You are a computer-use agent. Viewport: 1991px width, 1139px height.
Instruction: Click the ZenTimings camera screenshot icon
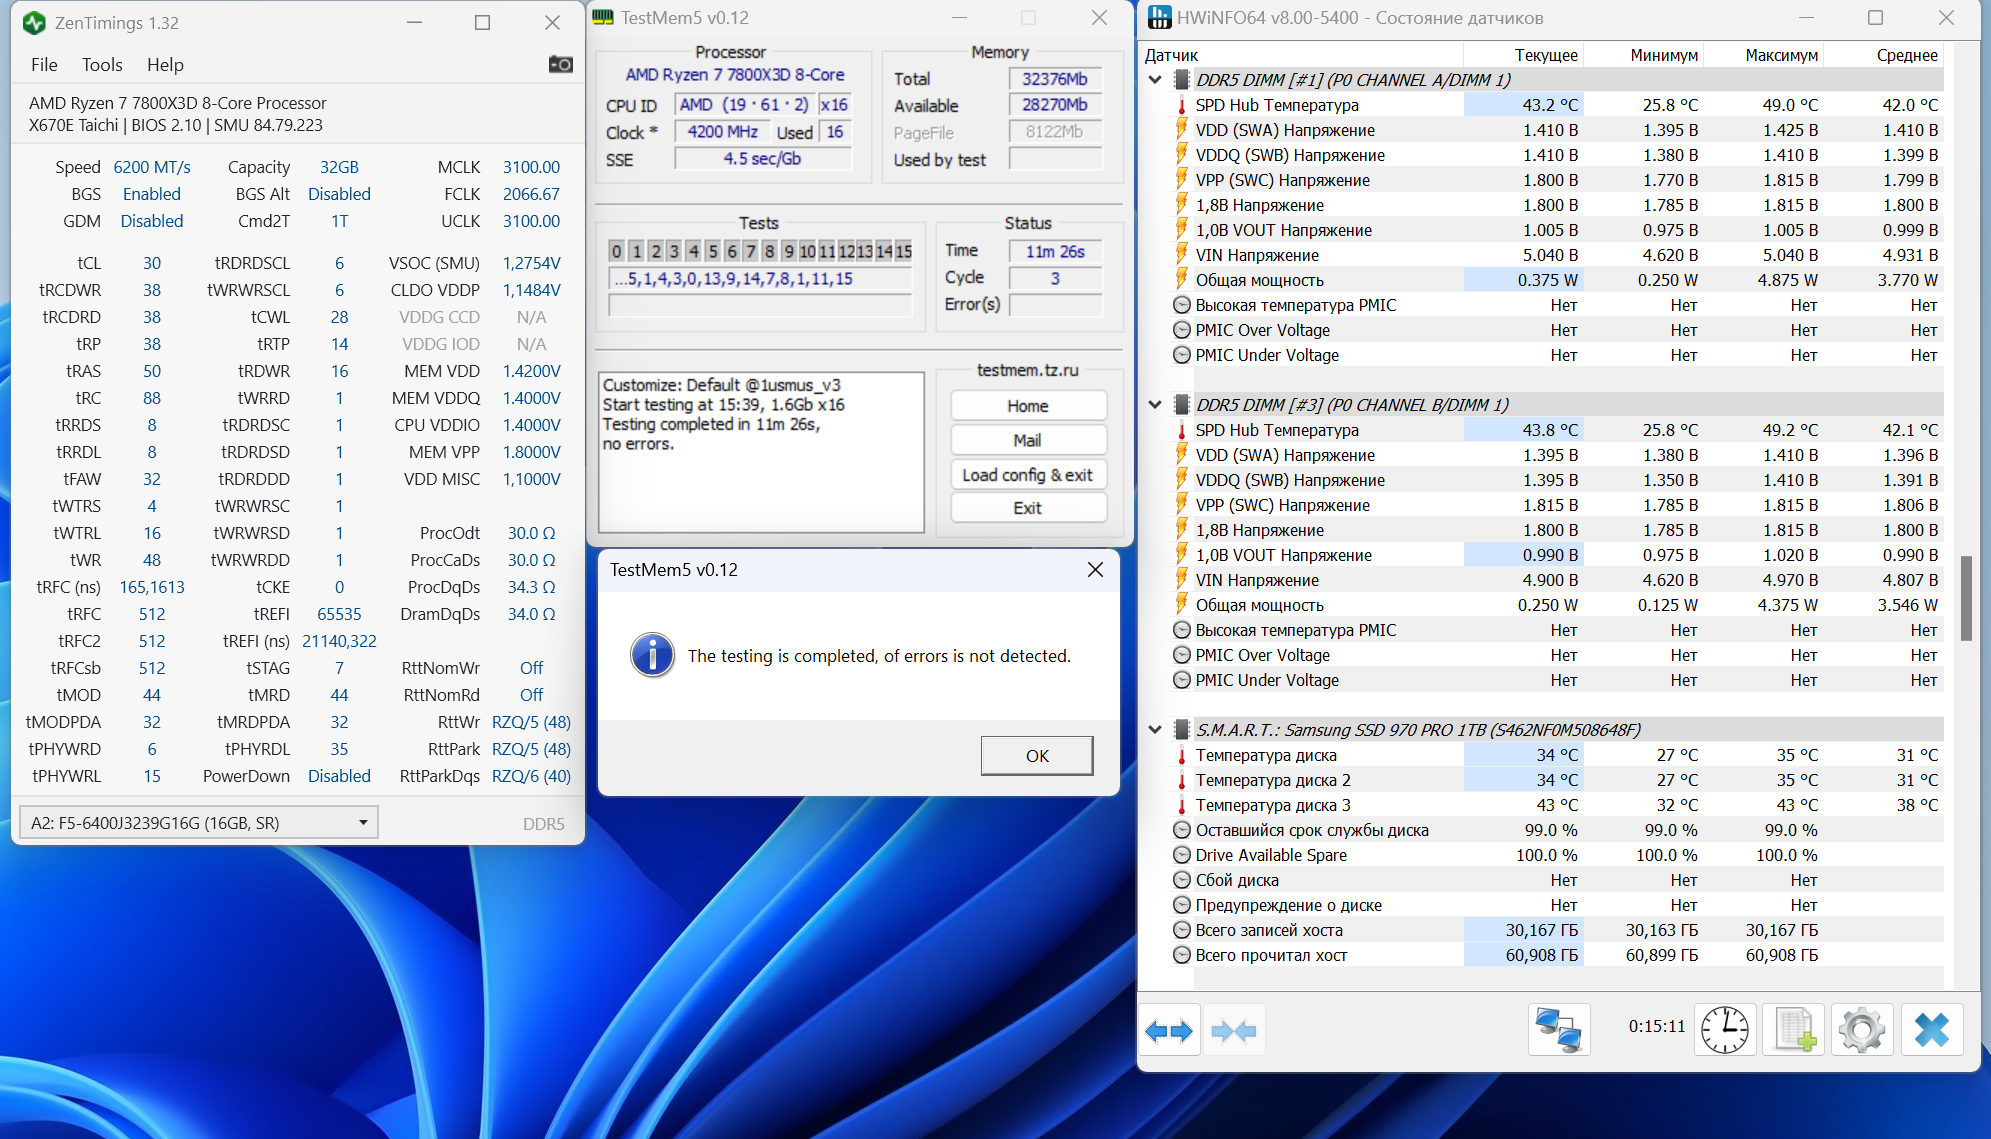[x=560, y=65]
